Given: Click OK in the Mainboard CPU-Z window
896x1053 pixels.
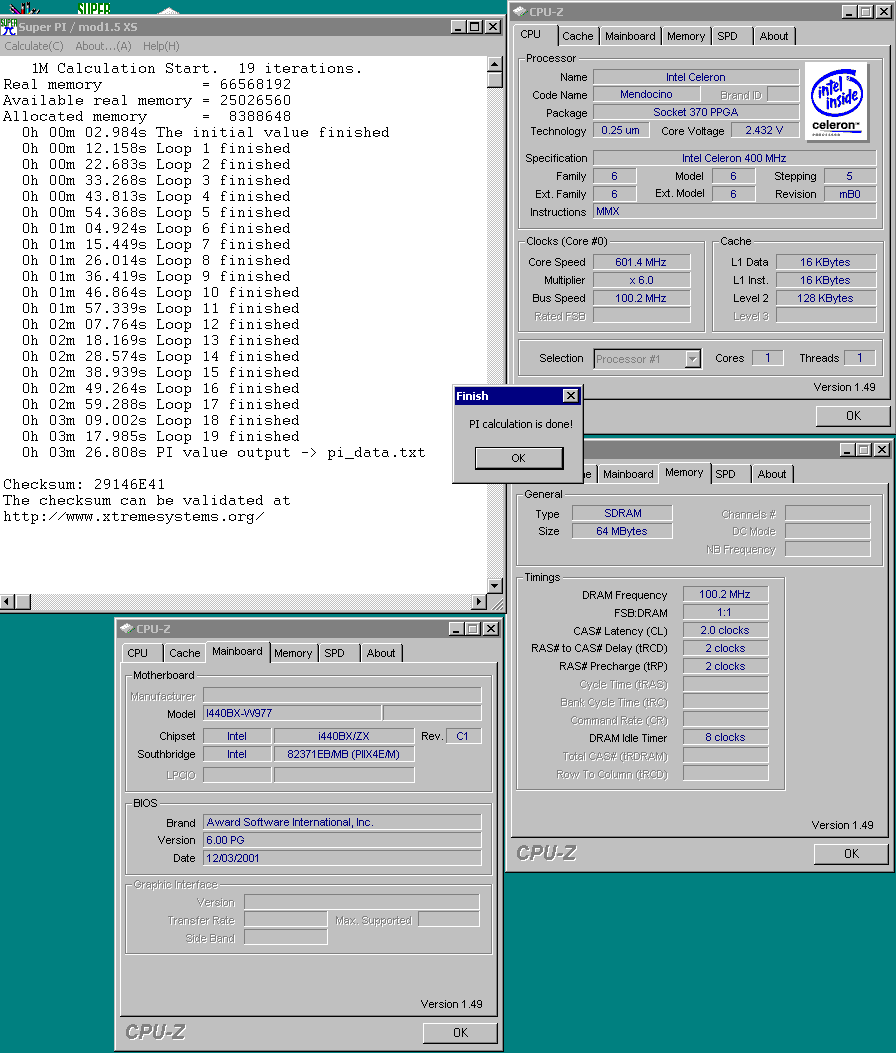Looking at the screenshot, I should 460,1033.
